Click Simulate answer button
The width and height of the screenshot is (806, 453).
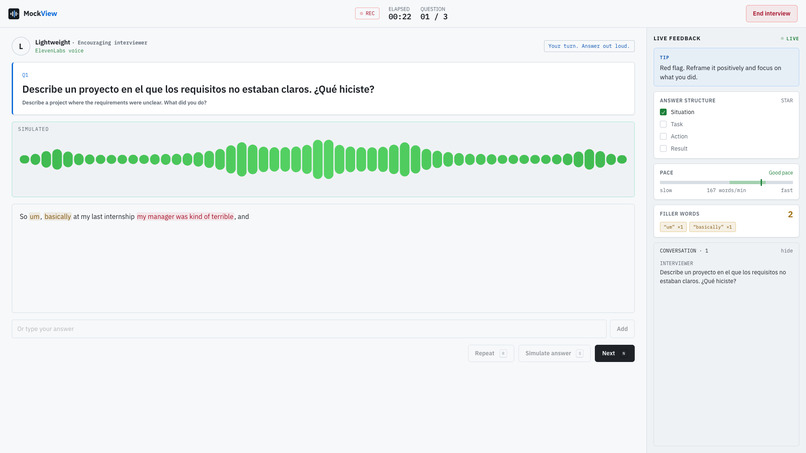tap(554, 353)
